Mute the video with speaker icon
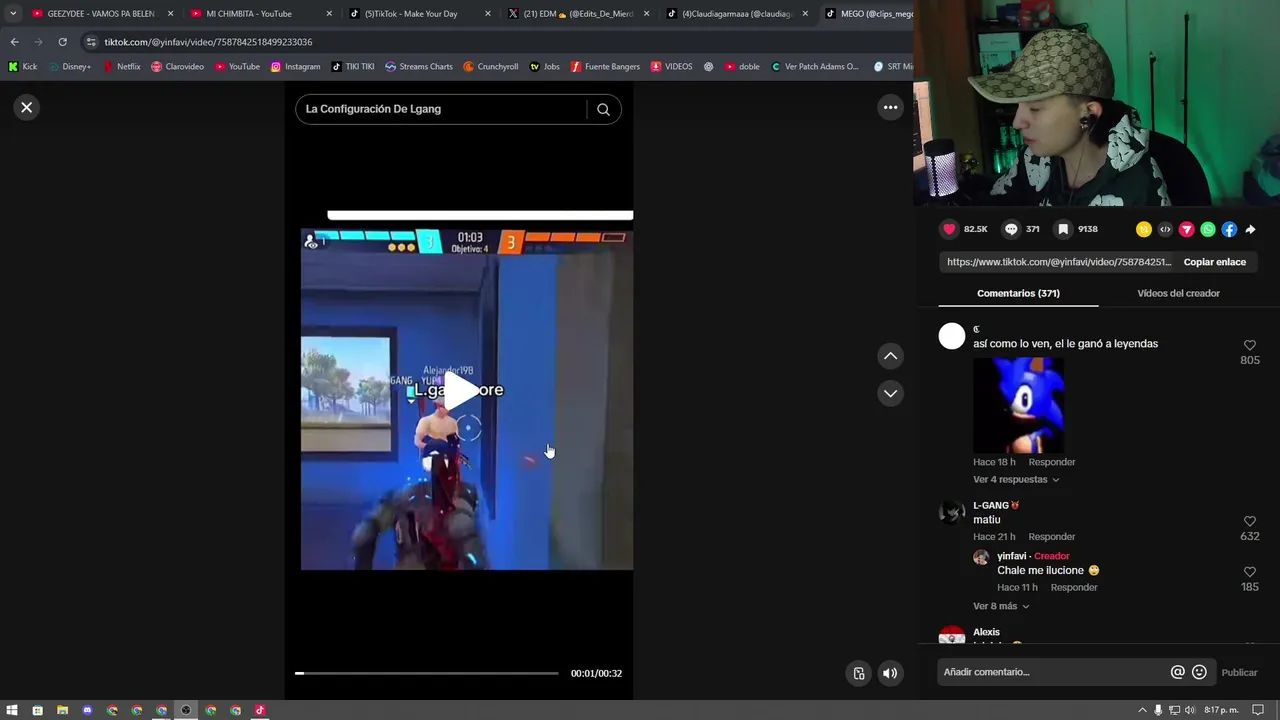Image resolution: width=1280 pixels, height=720 pixels. click(x=890, y=673)
